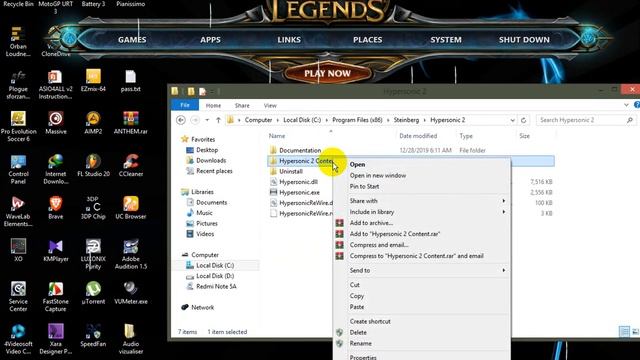Expand the Share with submenu arrow
Viewport: 640px width, 360px height.
[x=504, y=201]
